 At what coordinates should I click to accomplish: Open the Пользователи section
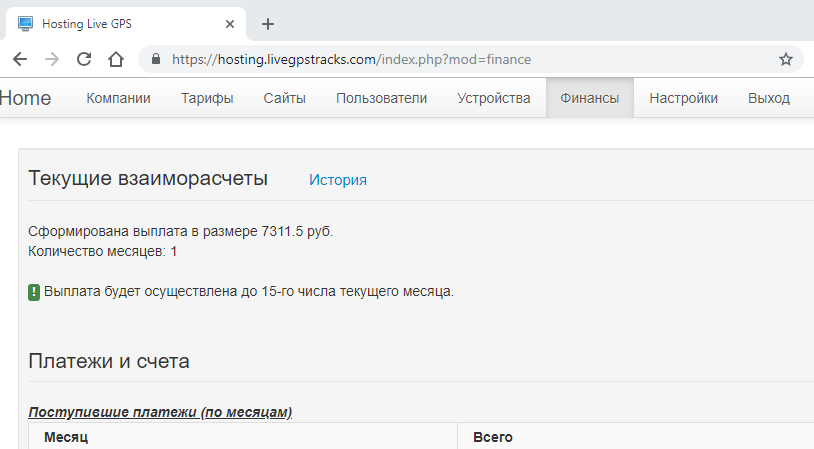(x=381, y=98)
